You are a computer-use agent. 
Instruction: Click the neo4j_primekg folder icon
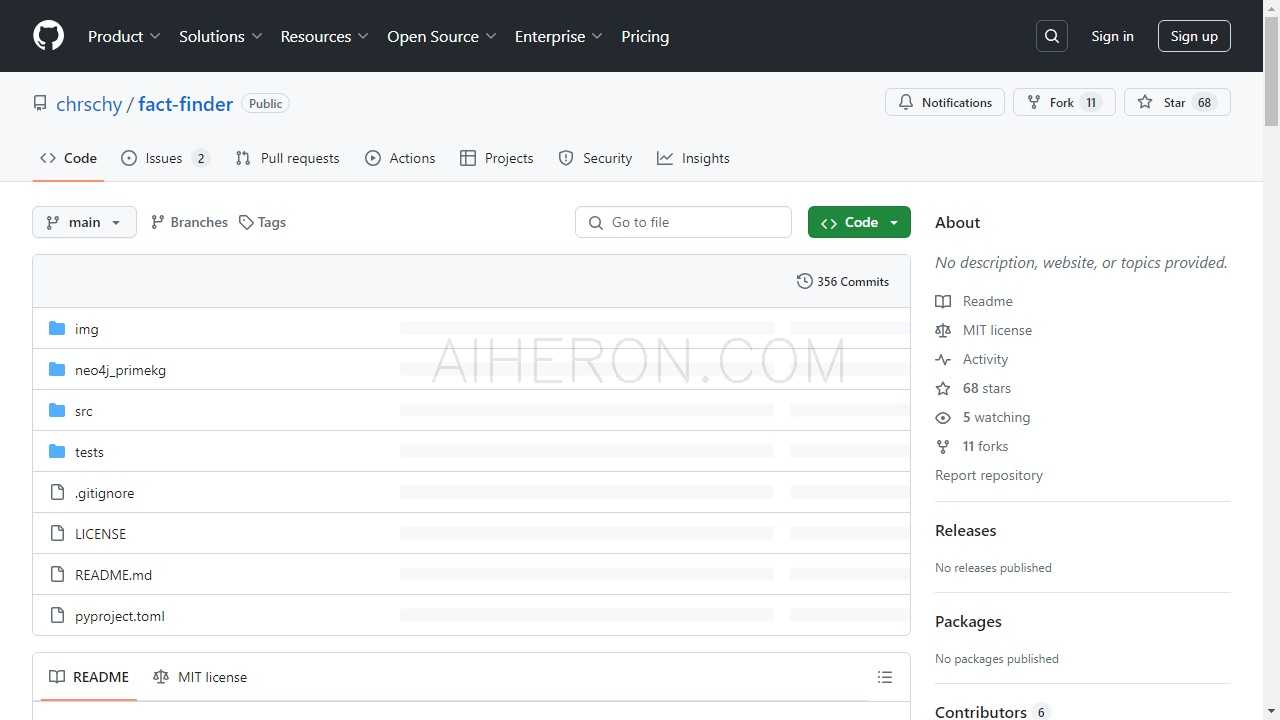57,370
